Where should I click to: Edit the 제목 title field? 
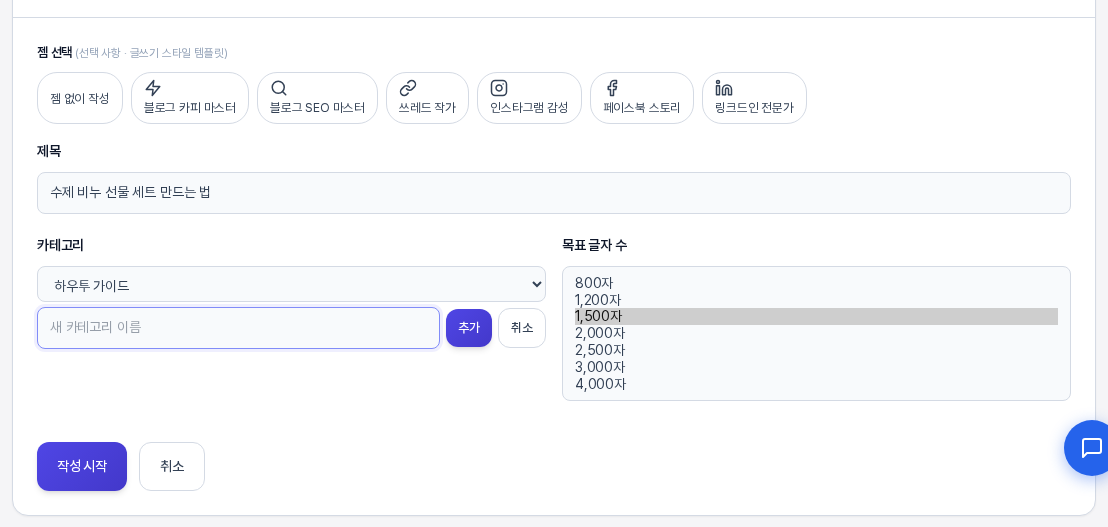tap(554, 193)
